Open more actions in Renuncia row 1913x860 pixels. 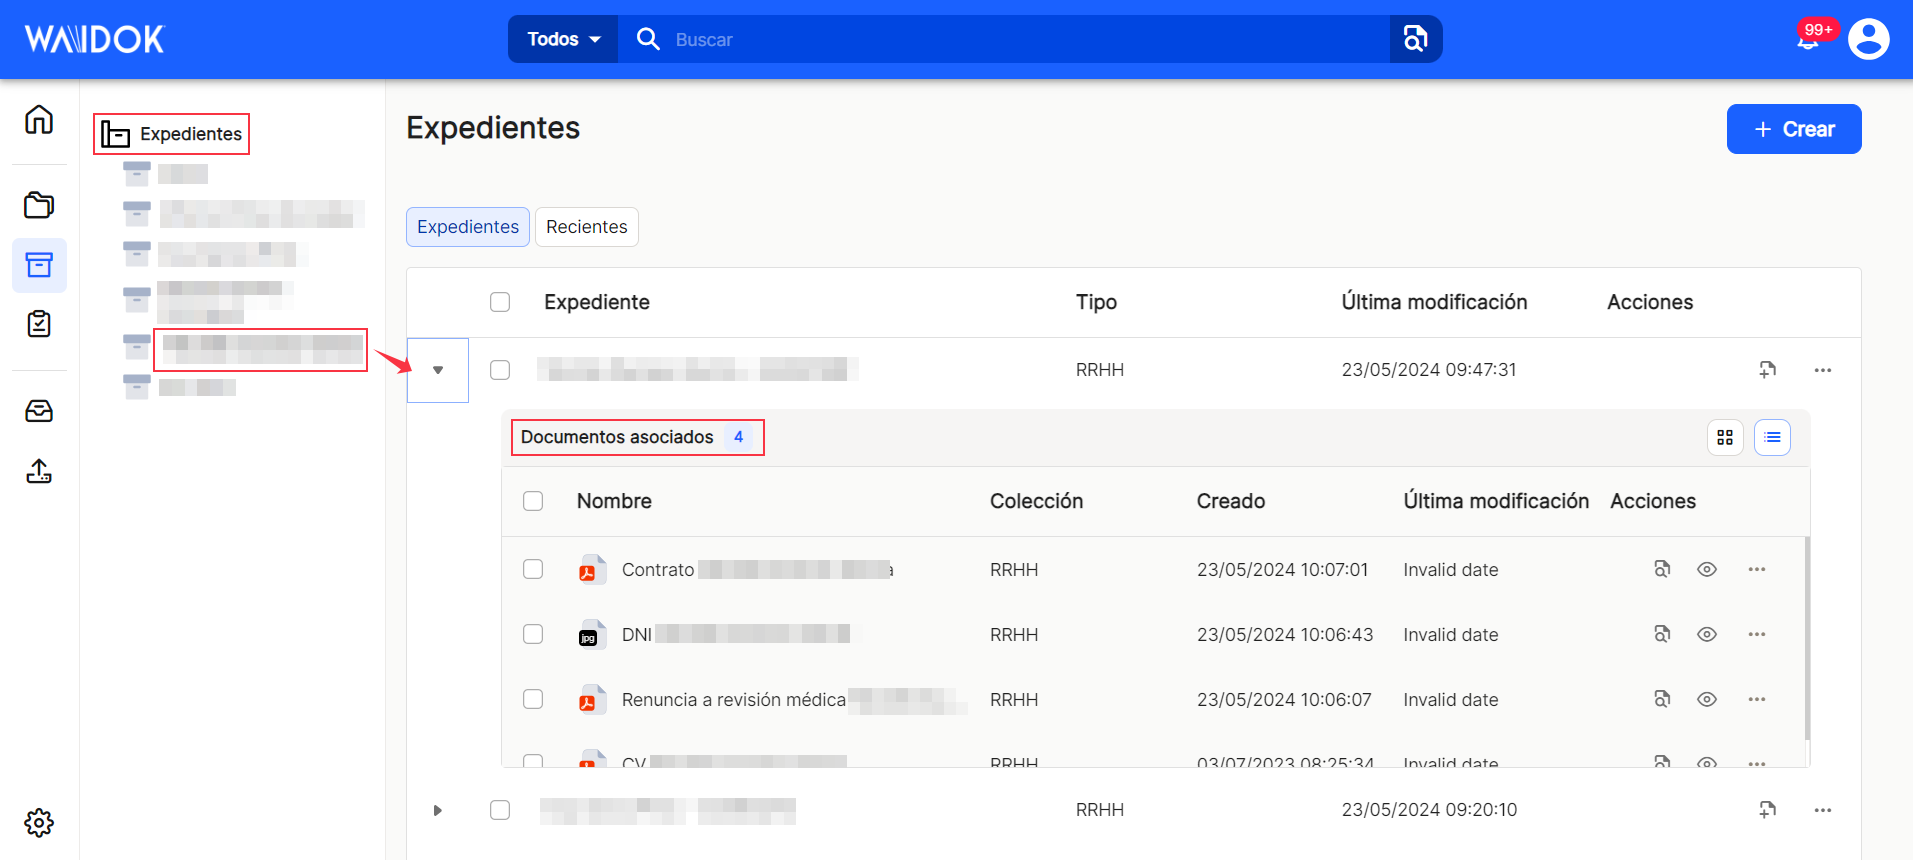point(1757,699)
